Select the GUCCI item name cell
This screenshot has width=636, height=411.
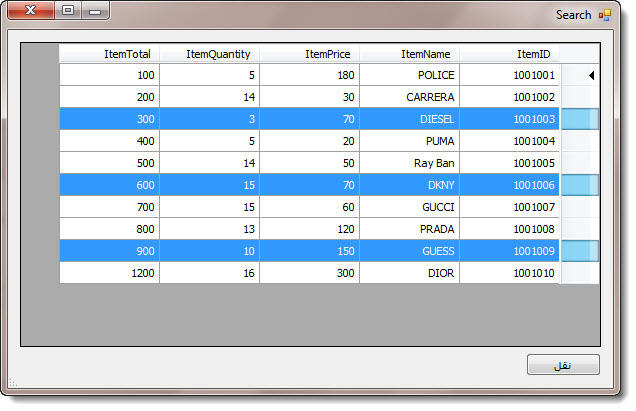[x=410, y=207]
